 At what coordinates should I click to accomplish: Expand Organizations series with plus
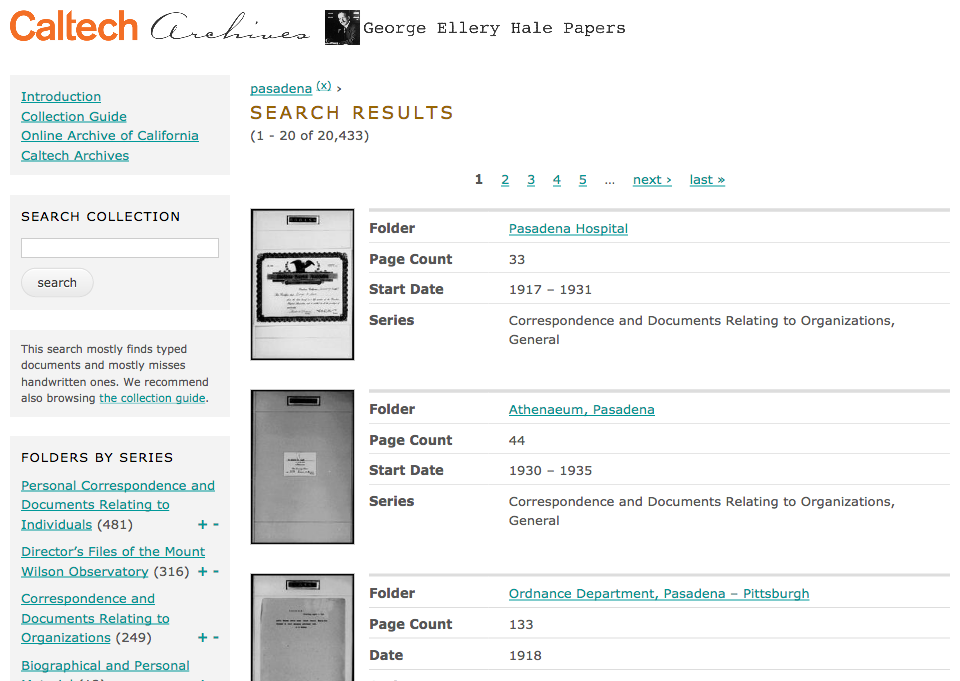tap(203, 638)
